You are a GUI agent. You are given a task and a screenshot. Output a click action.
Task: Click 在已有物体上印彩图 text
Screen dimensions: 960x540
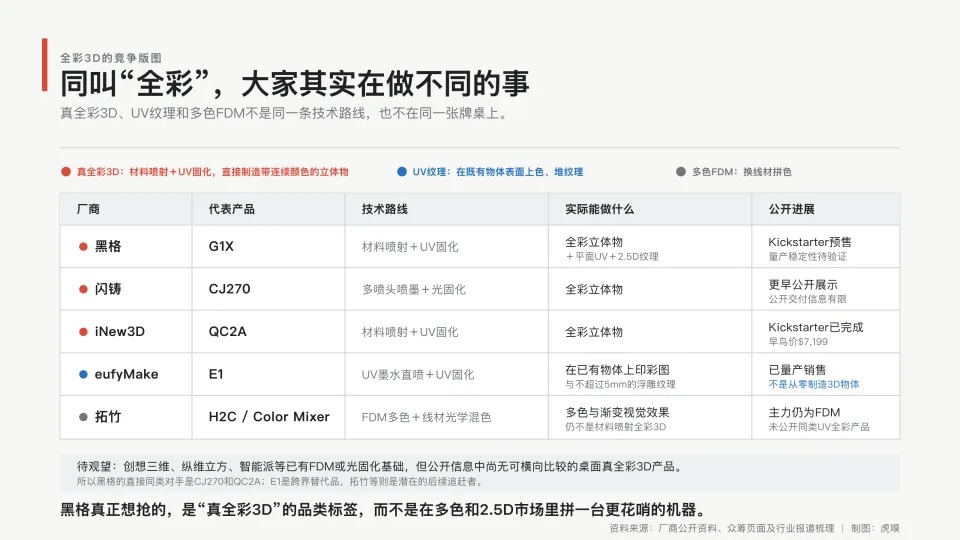pyautogui.click(x=617, y=370)
